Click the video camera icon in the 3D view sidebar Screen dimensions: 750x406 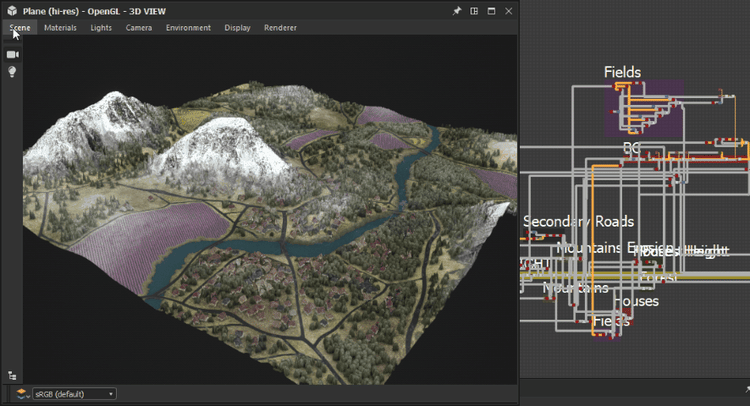tap(12, 55)
